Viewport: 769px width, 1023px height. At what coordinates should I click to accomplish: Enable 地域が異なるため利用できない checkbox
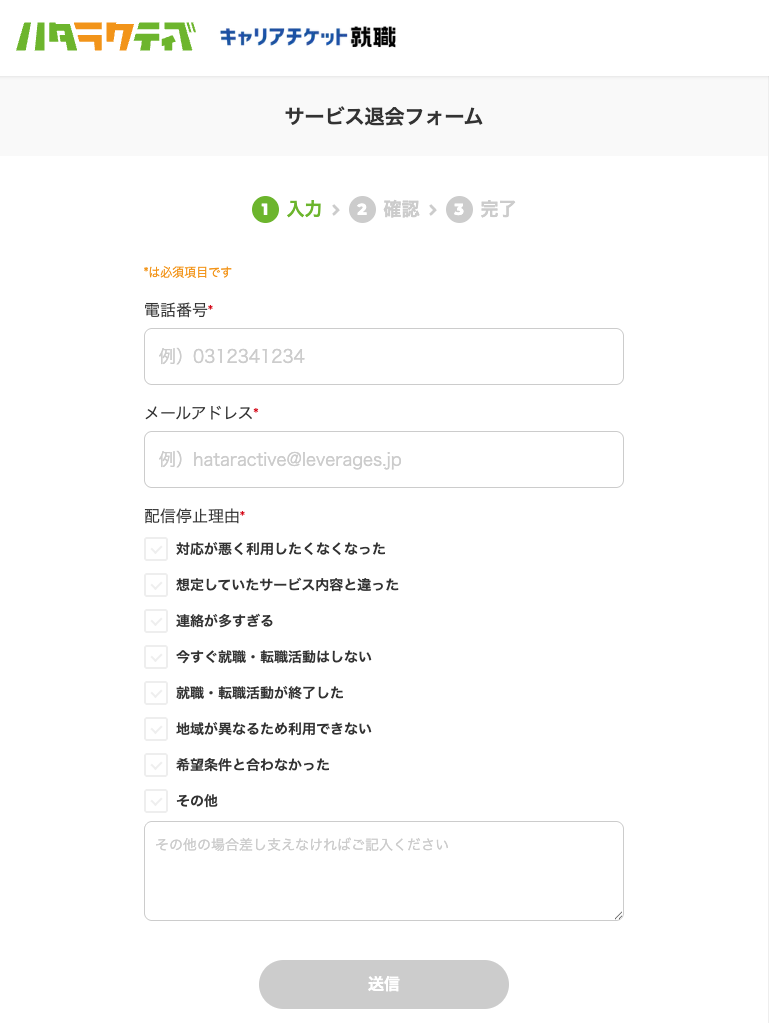(156, 729)
